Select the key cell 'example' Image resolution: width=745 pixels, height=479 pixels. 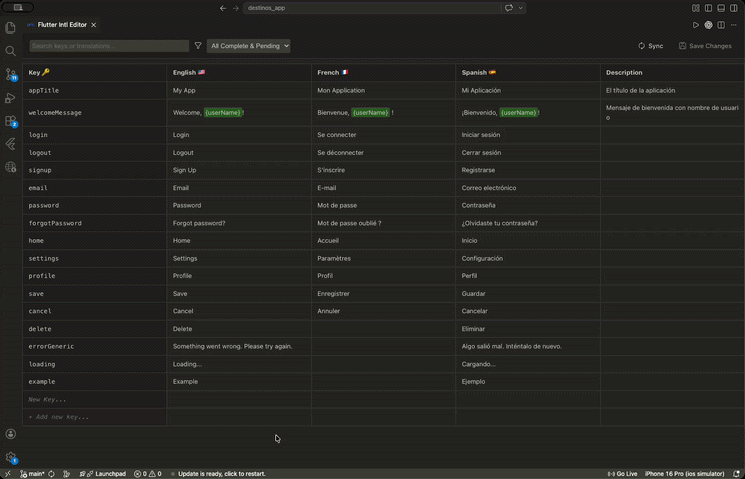(95, 382)
